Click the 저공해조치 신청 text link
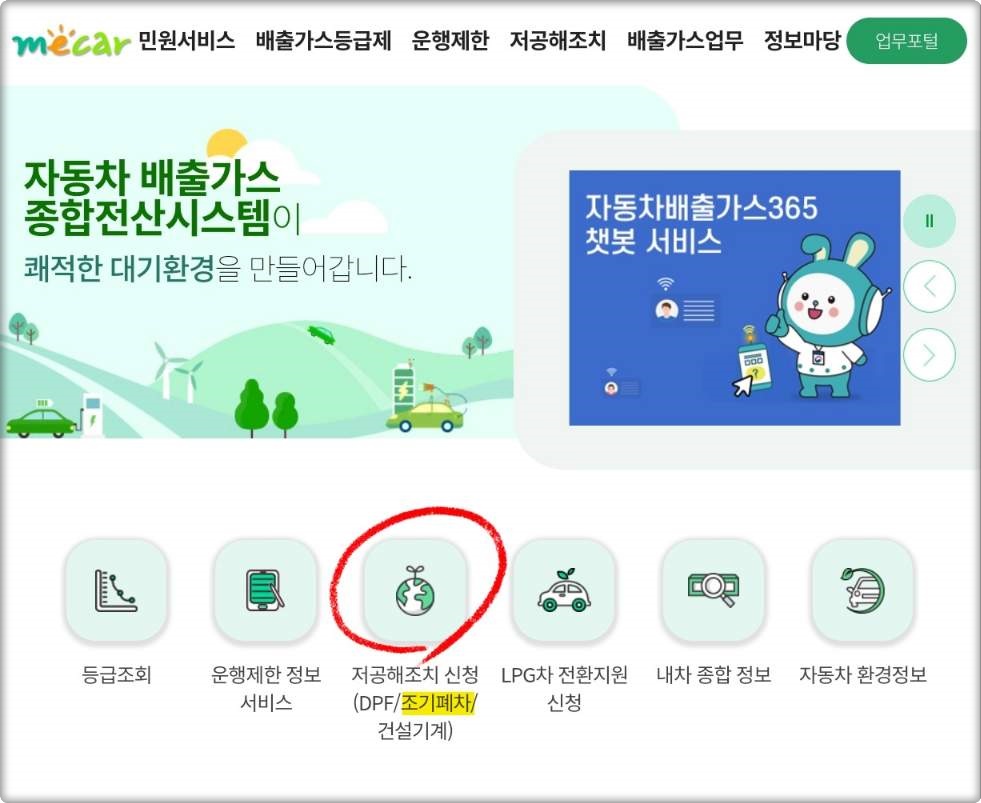Screen dimensions: 981x803 coord(415,675)
